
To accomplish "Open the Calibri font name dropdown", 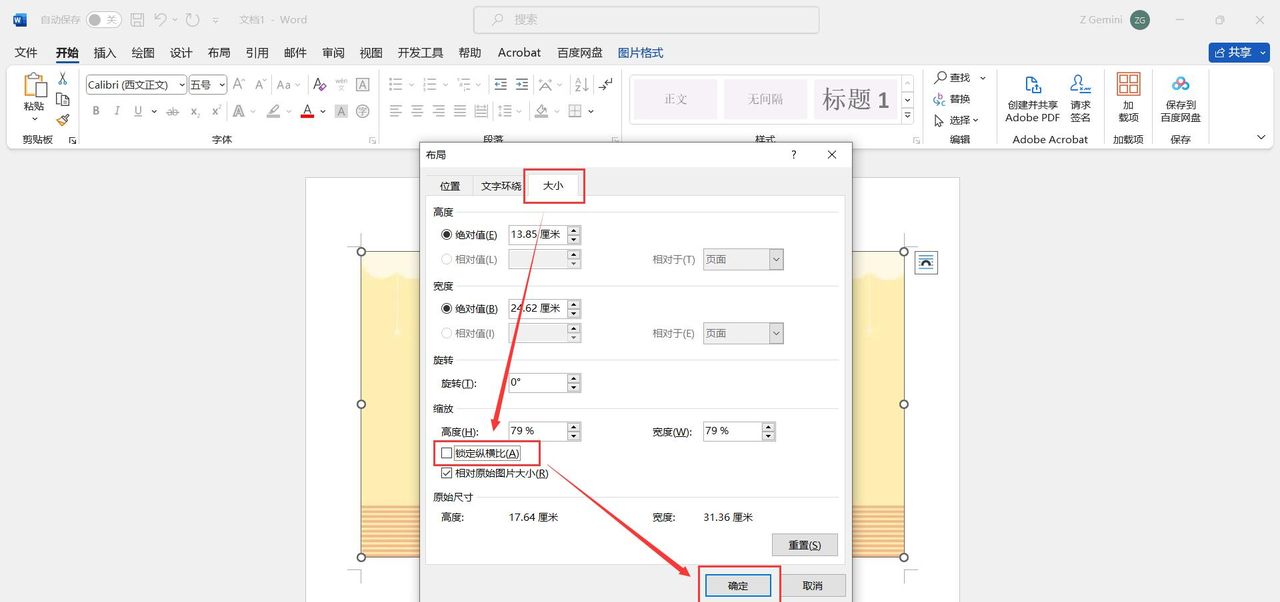I will (180, 84).
